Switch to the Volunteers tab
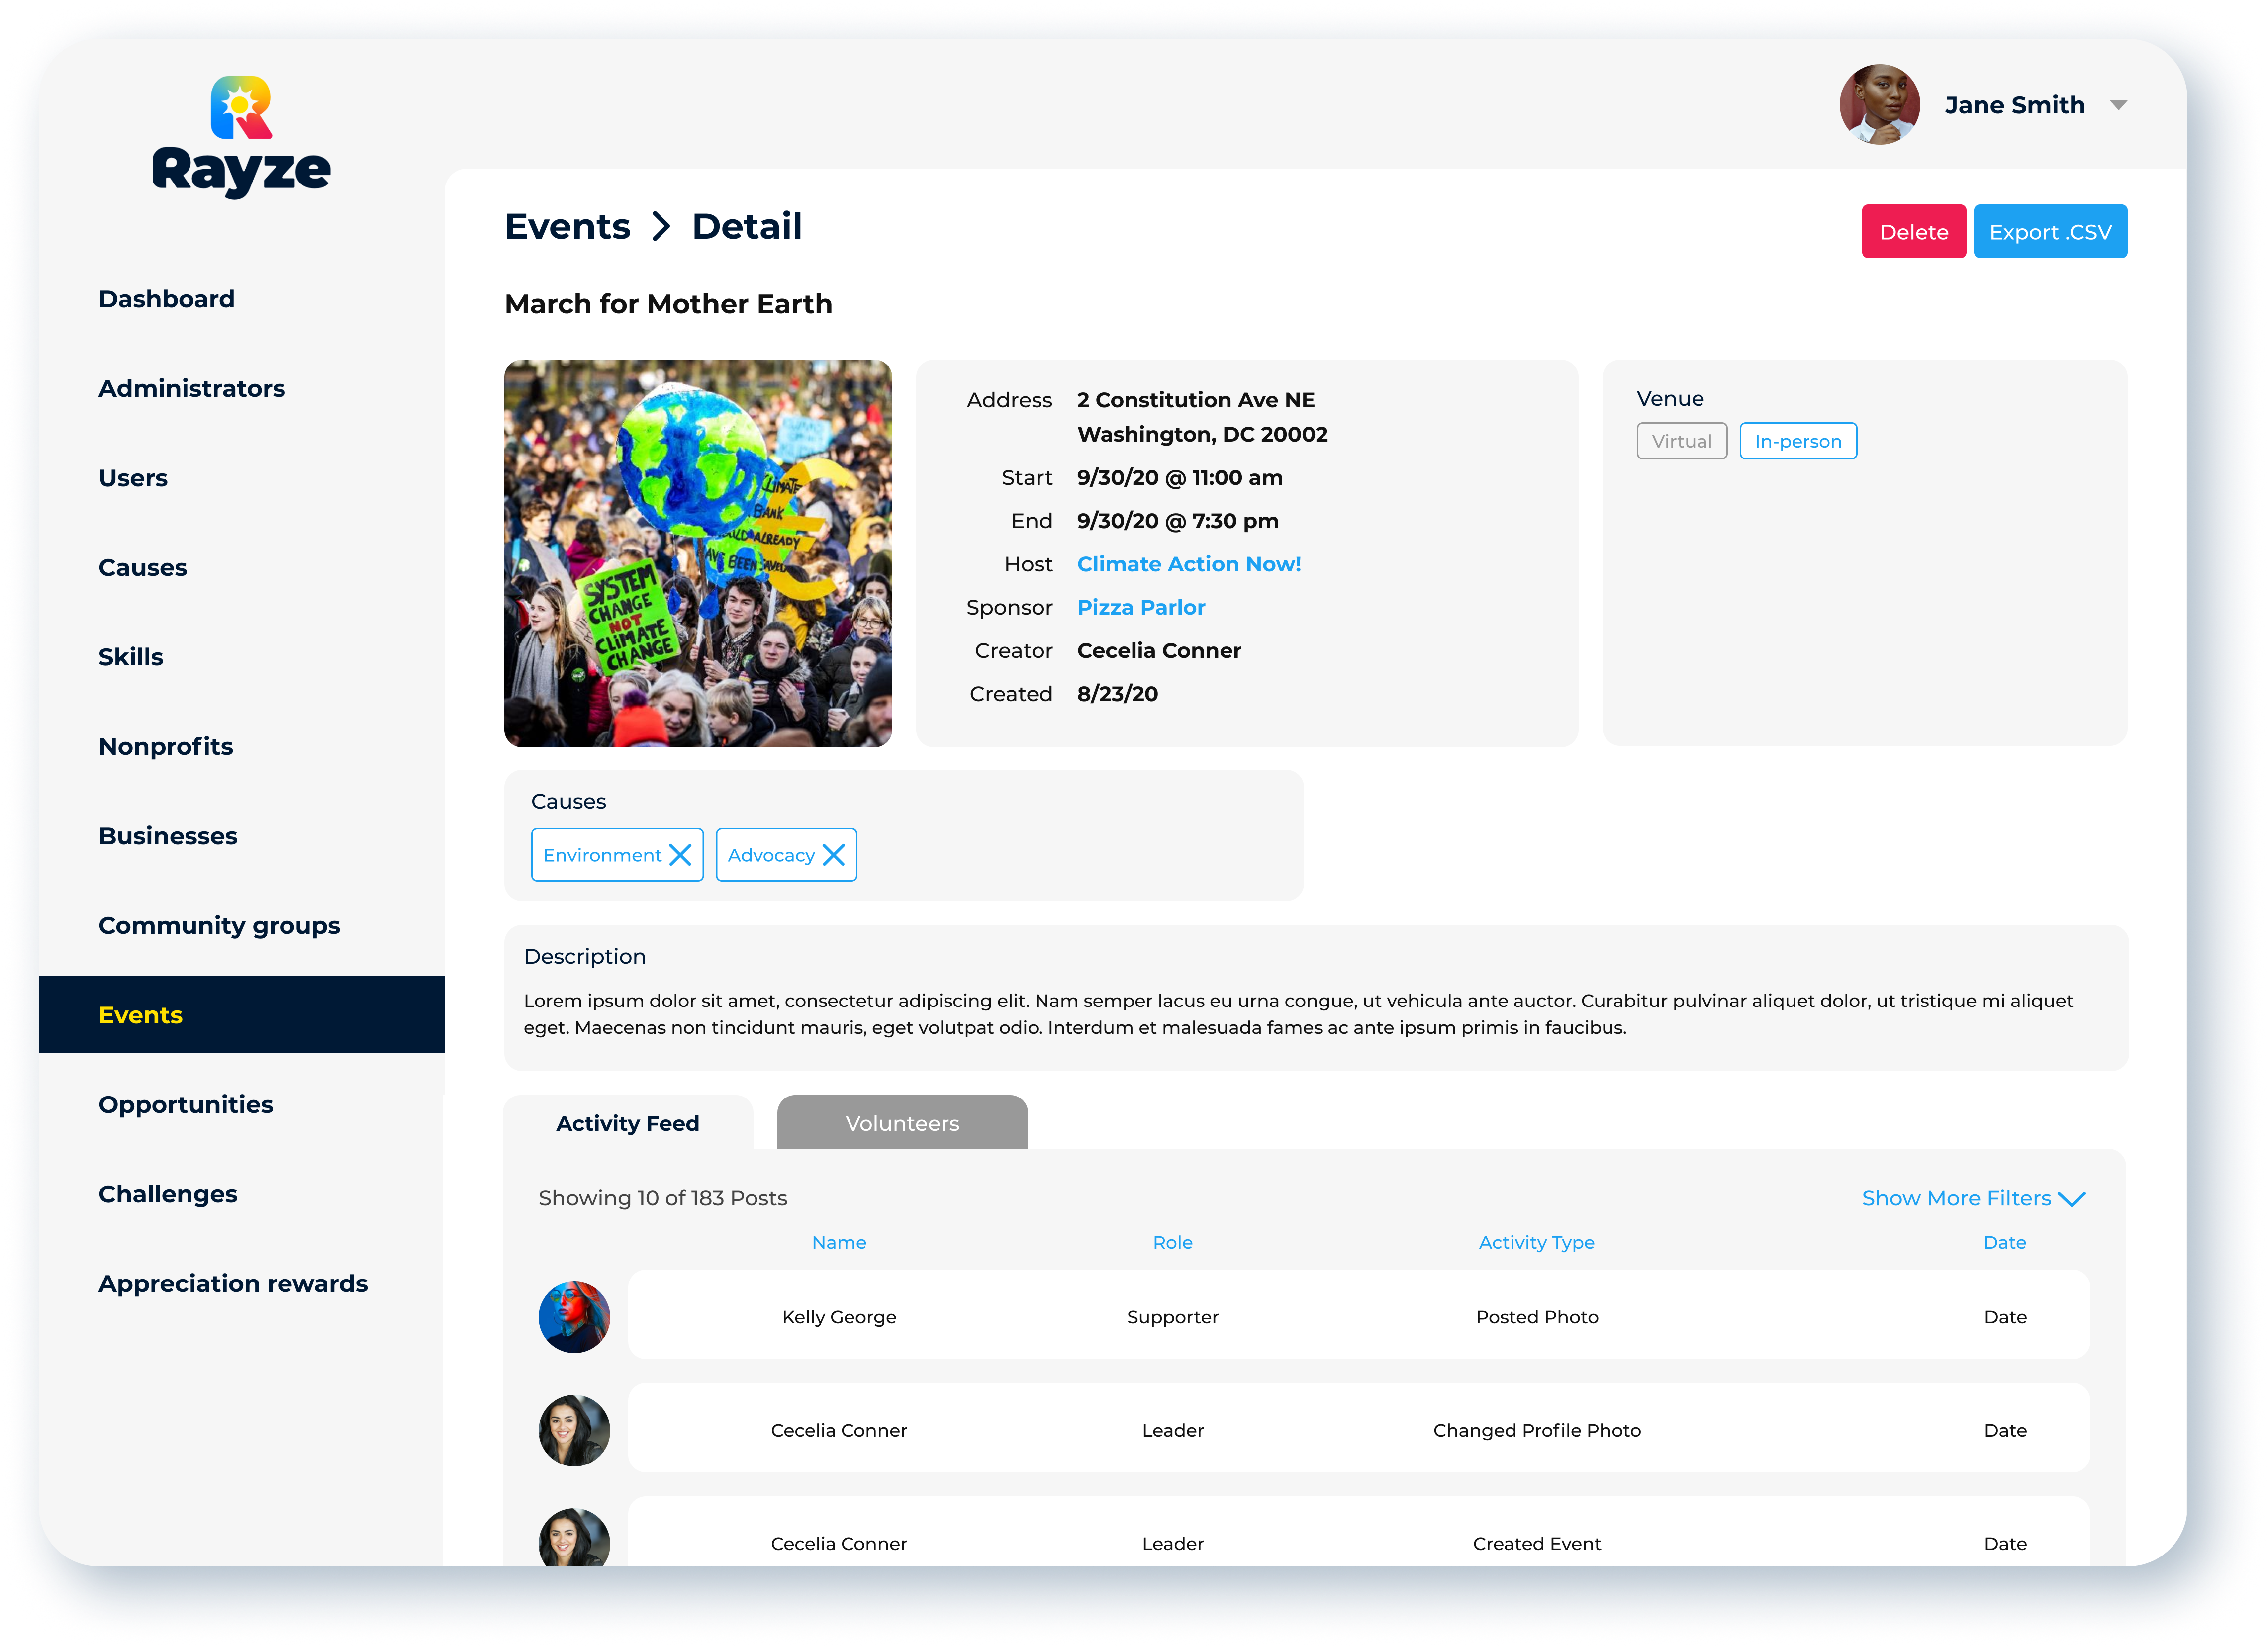 902,1123
